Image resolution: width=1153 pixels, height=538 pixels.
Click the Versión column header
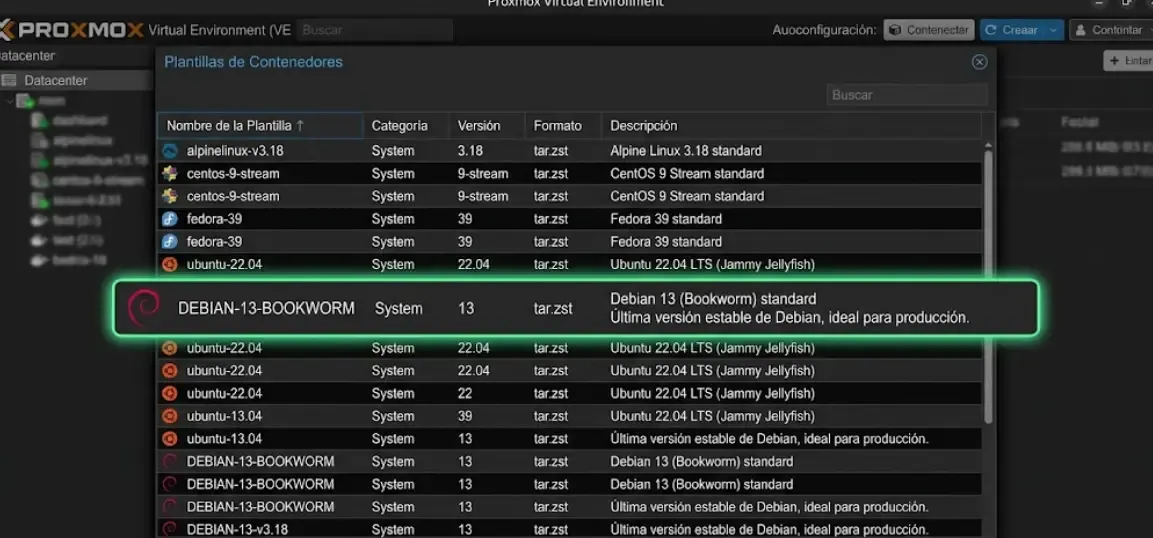[x=487, y=126]
